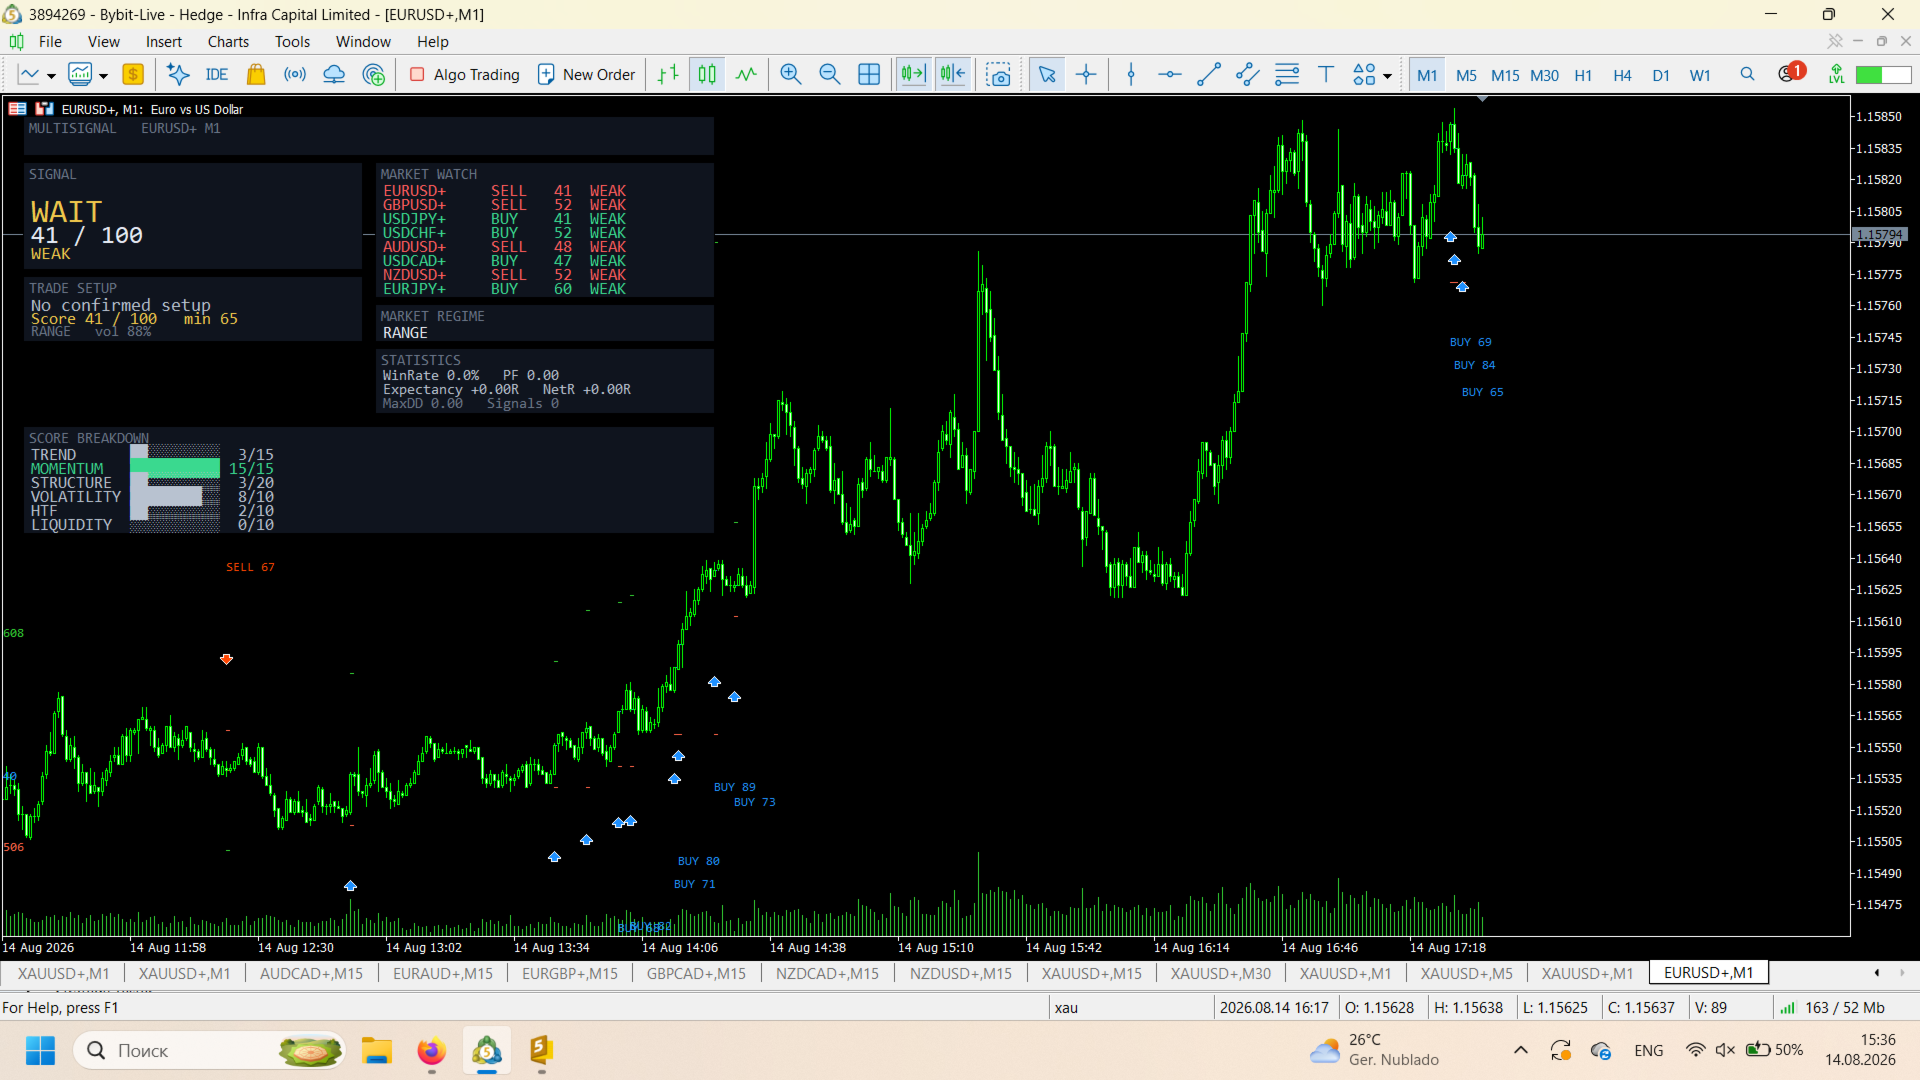The width and height of the screenshot is (1920, 1080).
Task: Open the Insert menu
Action: coord(164,41)
